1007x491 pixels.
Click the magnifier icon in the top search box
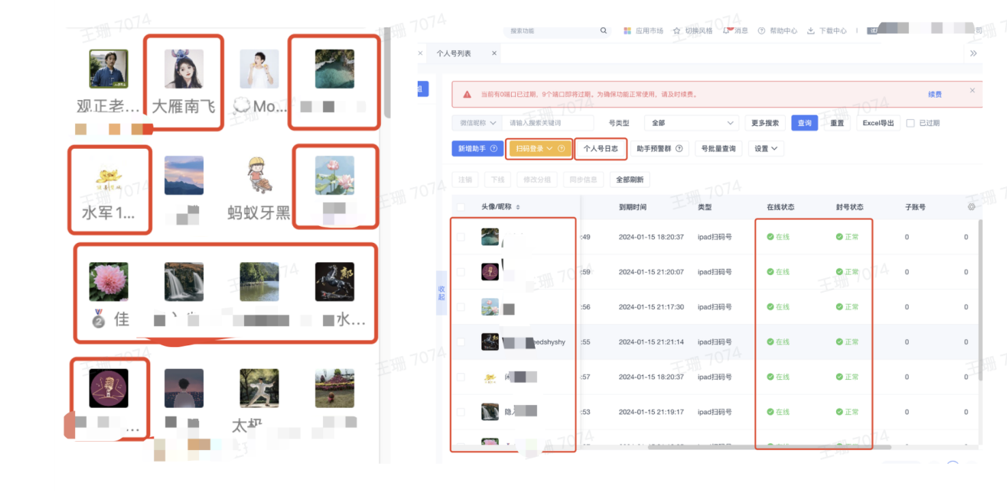tap(603, 30)
